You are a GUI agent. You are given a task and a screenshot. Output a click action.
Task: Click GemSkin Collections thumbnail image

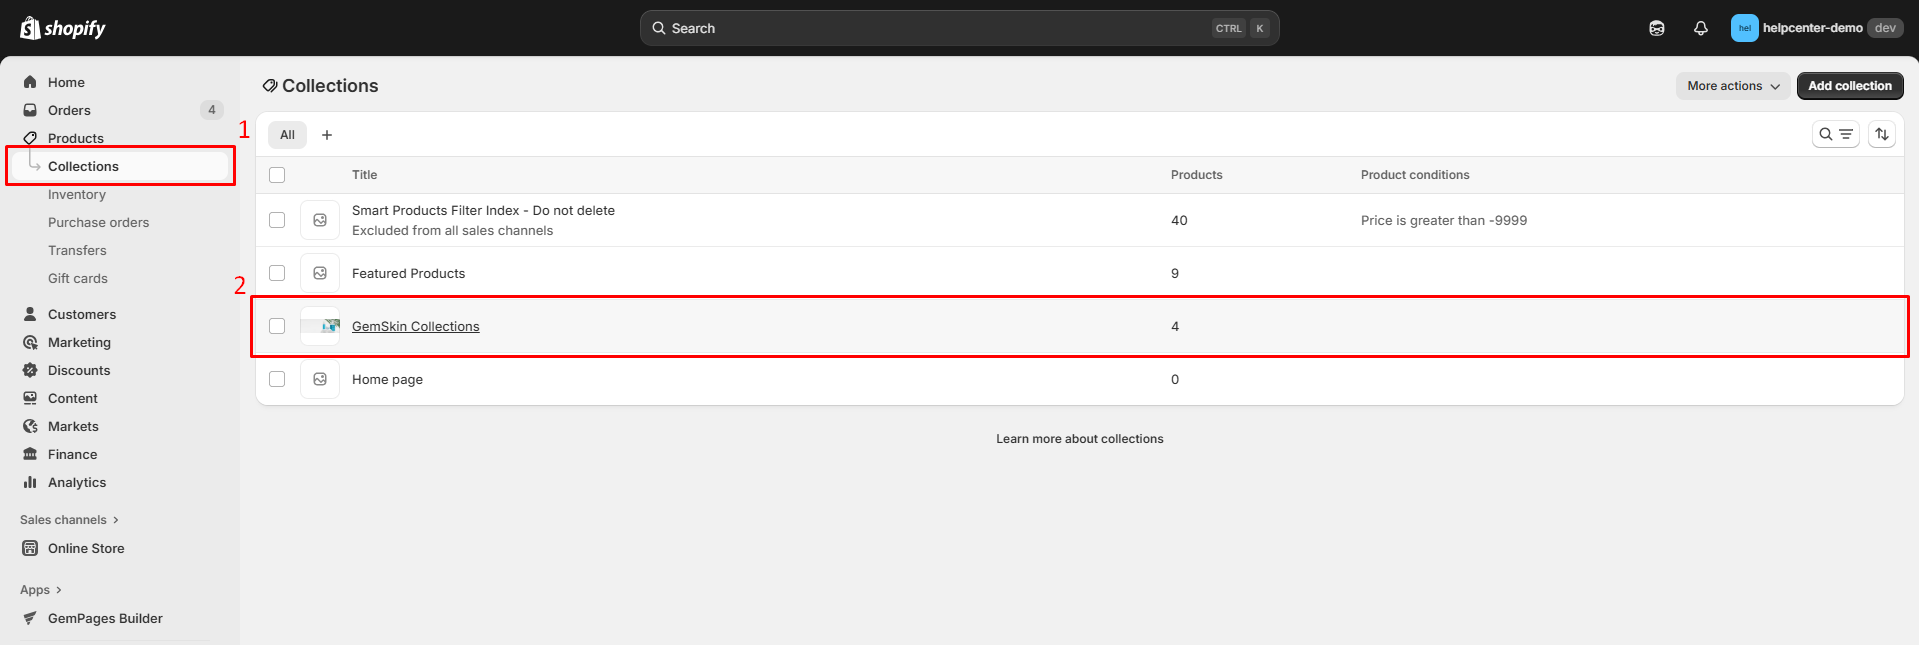(x=320, y=326)
